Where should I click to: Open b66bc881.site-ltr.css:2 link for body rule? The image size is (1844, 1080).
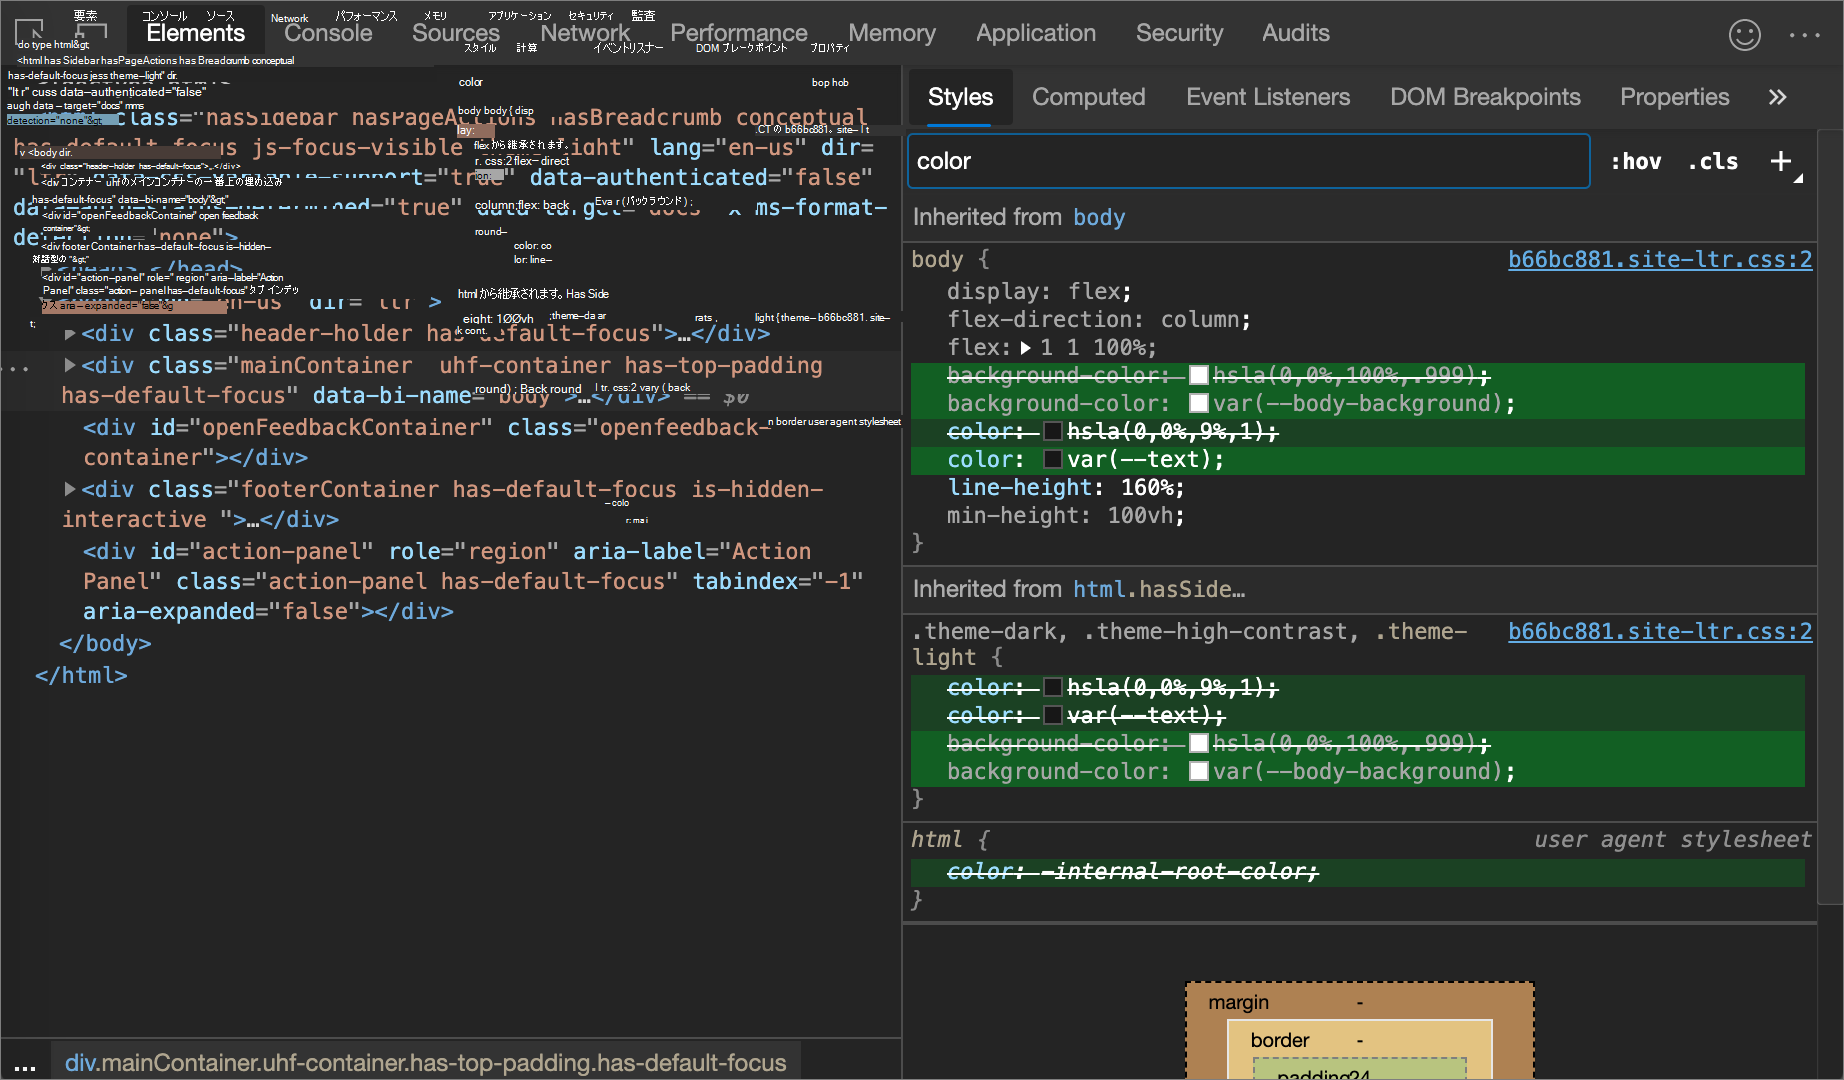coord(1659,259)
